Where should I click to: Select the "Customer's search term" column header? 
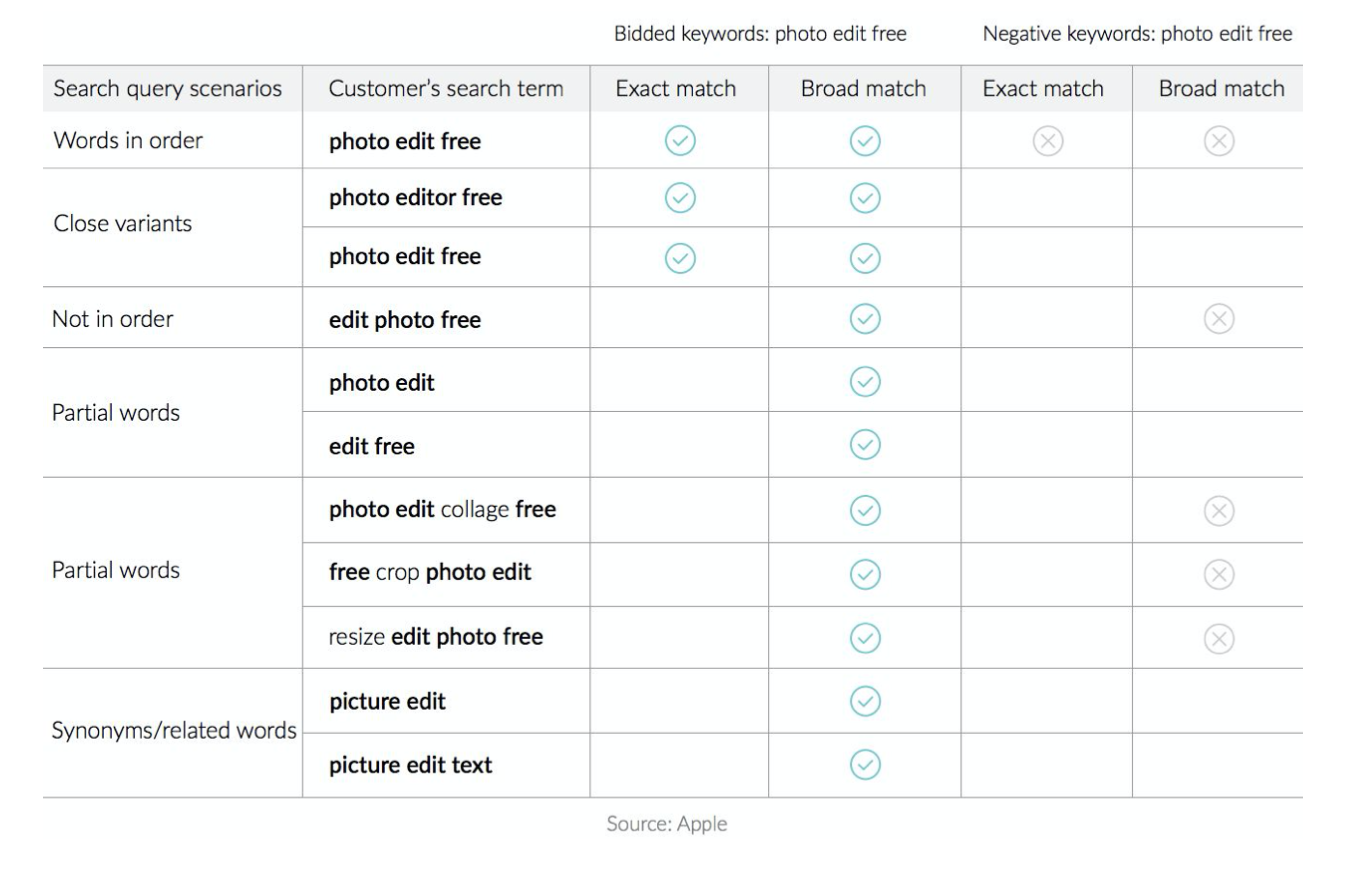coord(446,89)
